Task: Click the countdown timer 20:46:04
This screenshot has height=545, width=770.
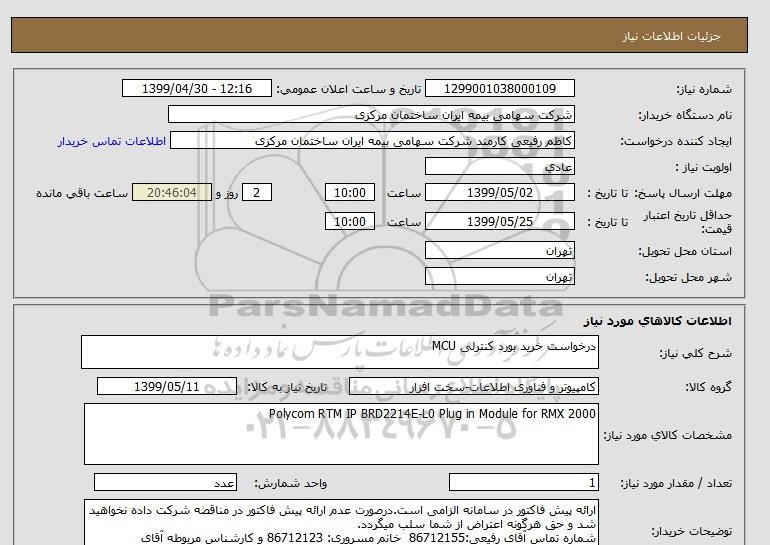Action: coord(172,192)
